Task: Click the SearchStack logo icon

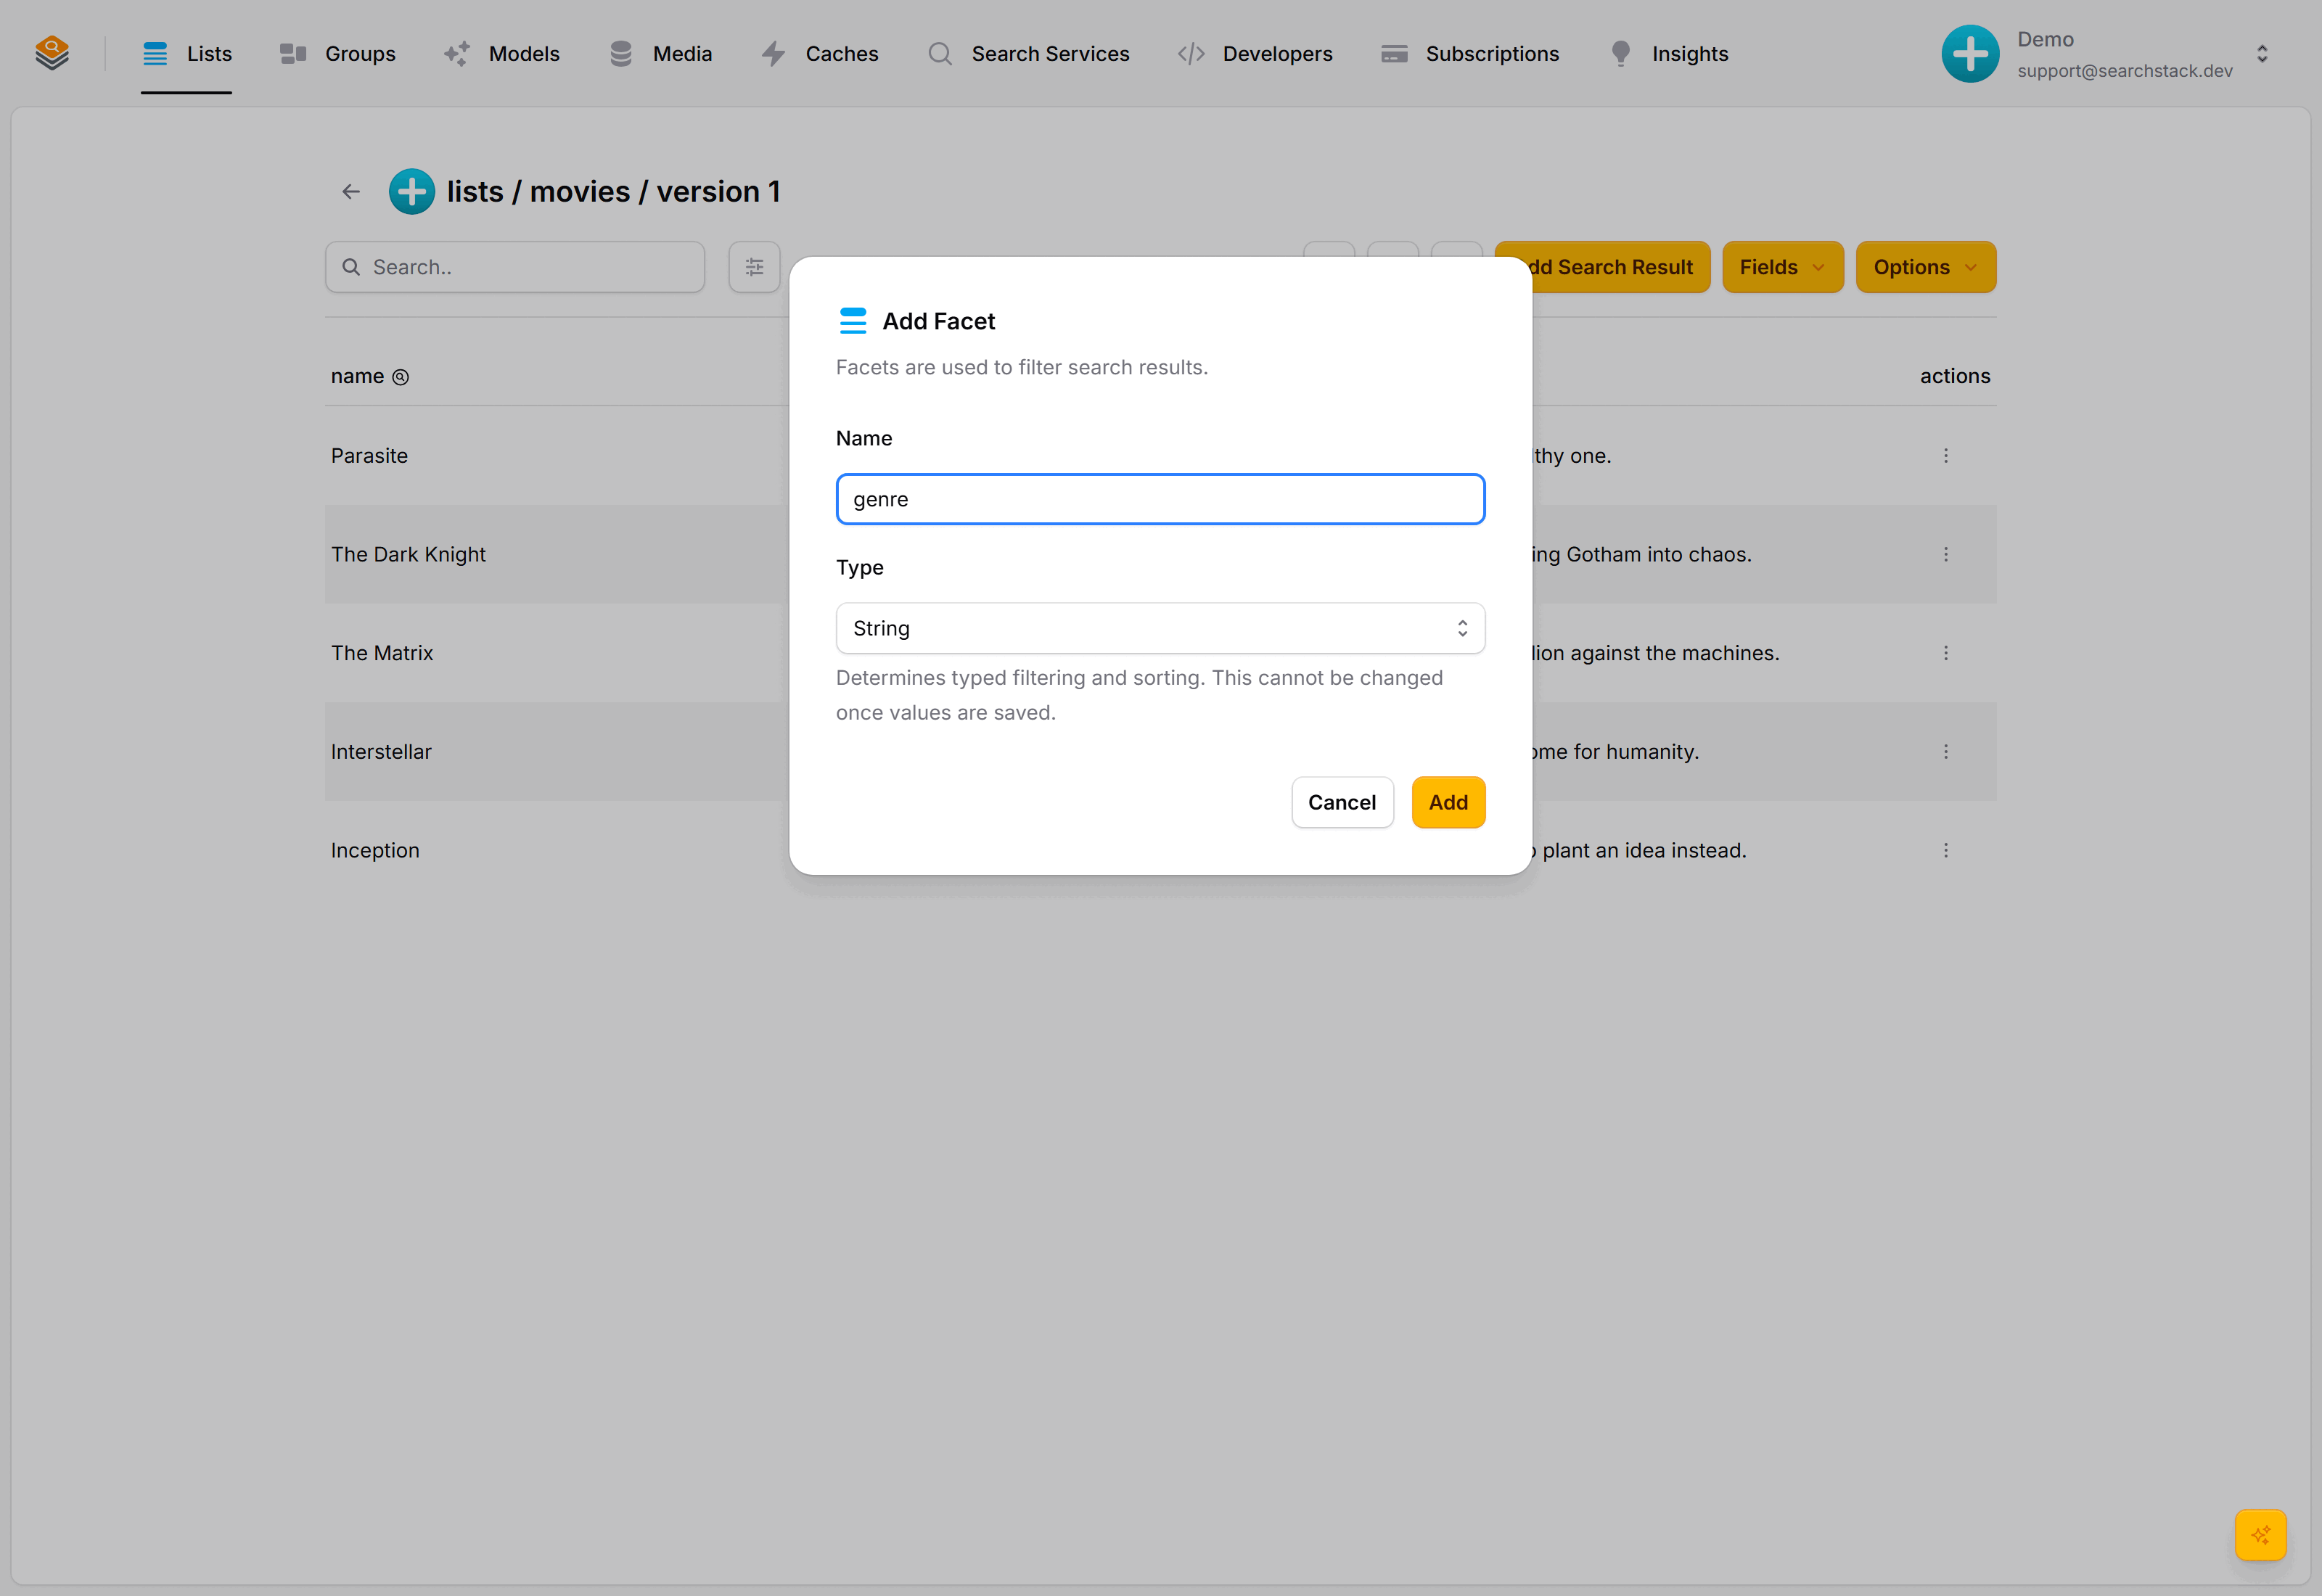Action: click(52, 53)
